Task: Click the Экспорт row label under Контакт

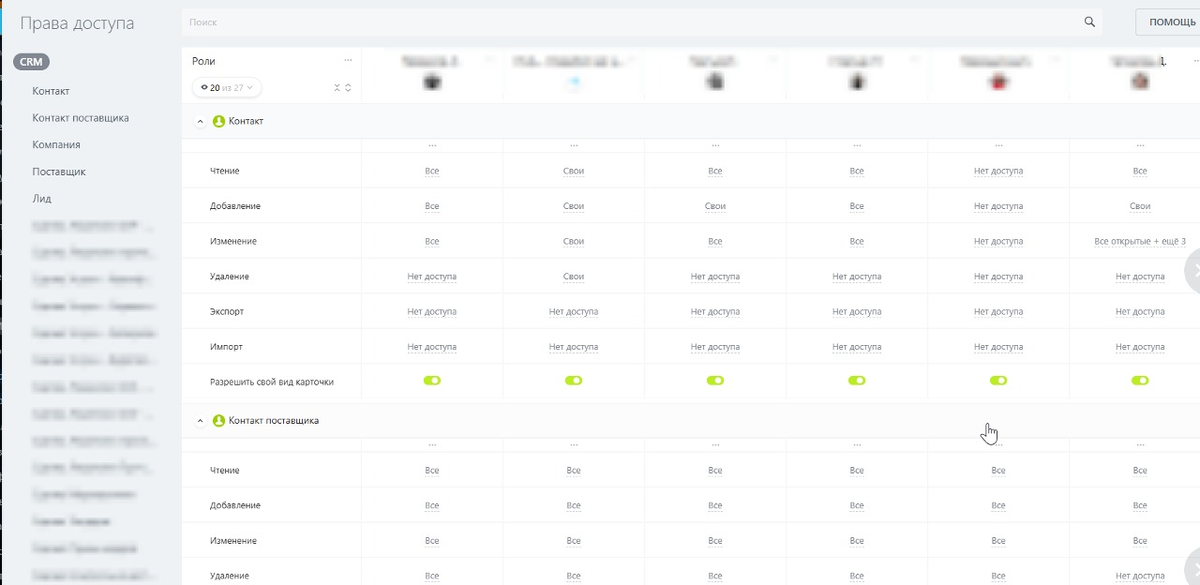Action: [227, 311]
